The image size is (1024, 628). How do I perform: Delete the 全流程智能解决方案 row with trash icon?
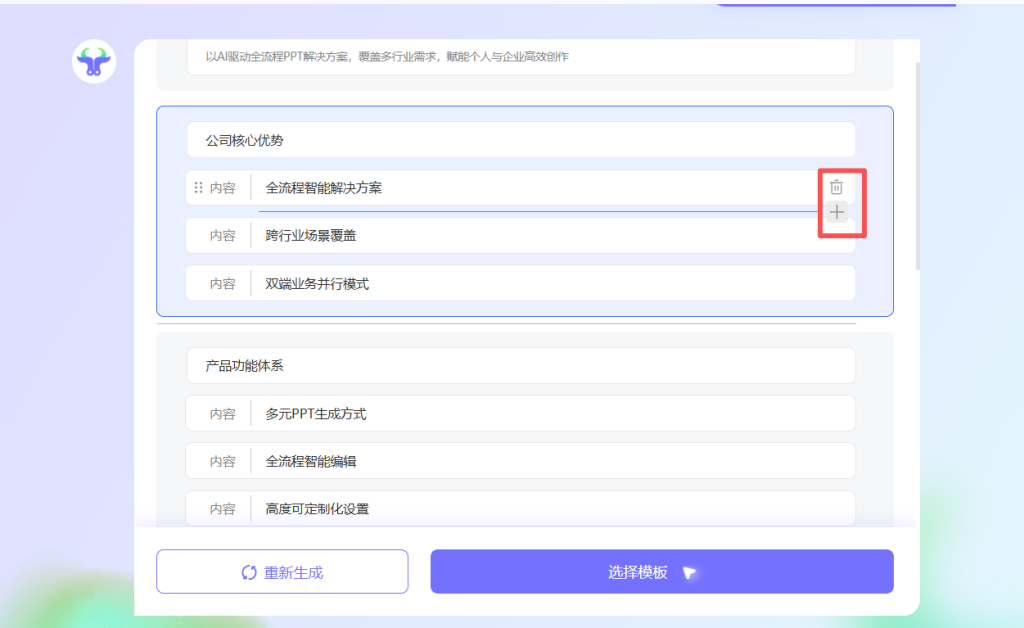tap(837, 187)
